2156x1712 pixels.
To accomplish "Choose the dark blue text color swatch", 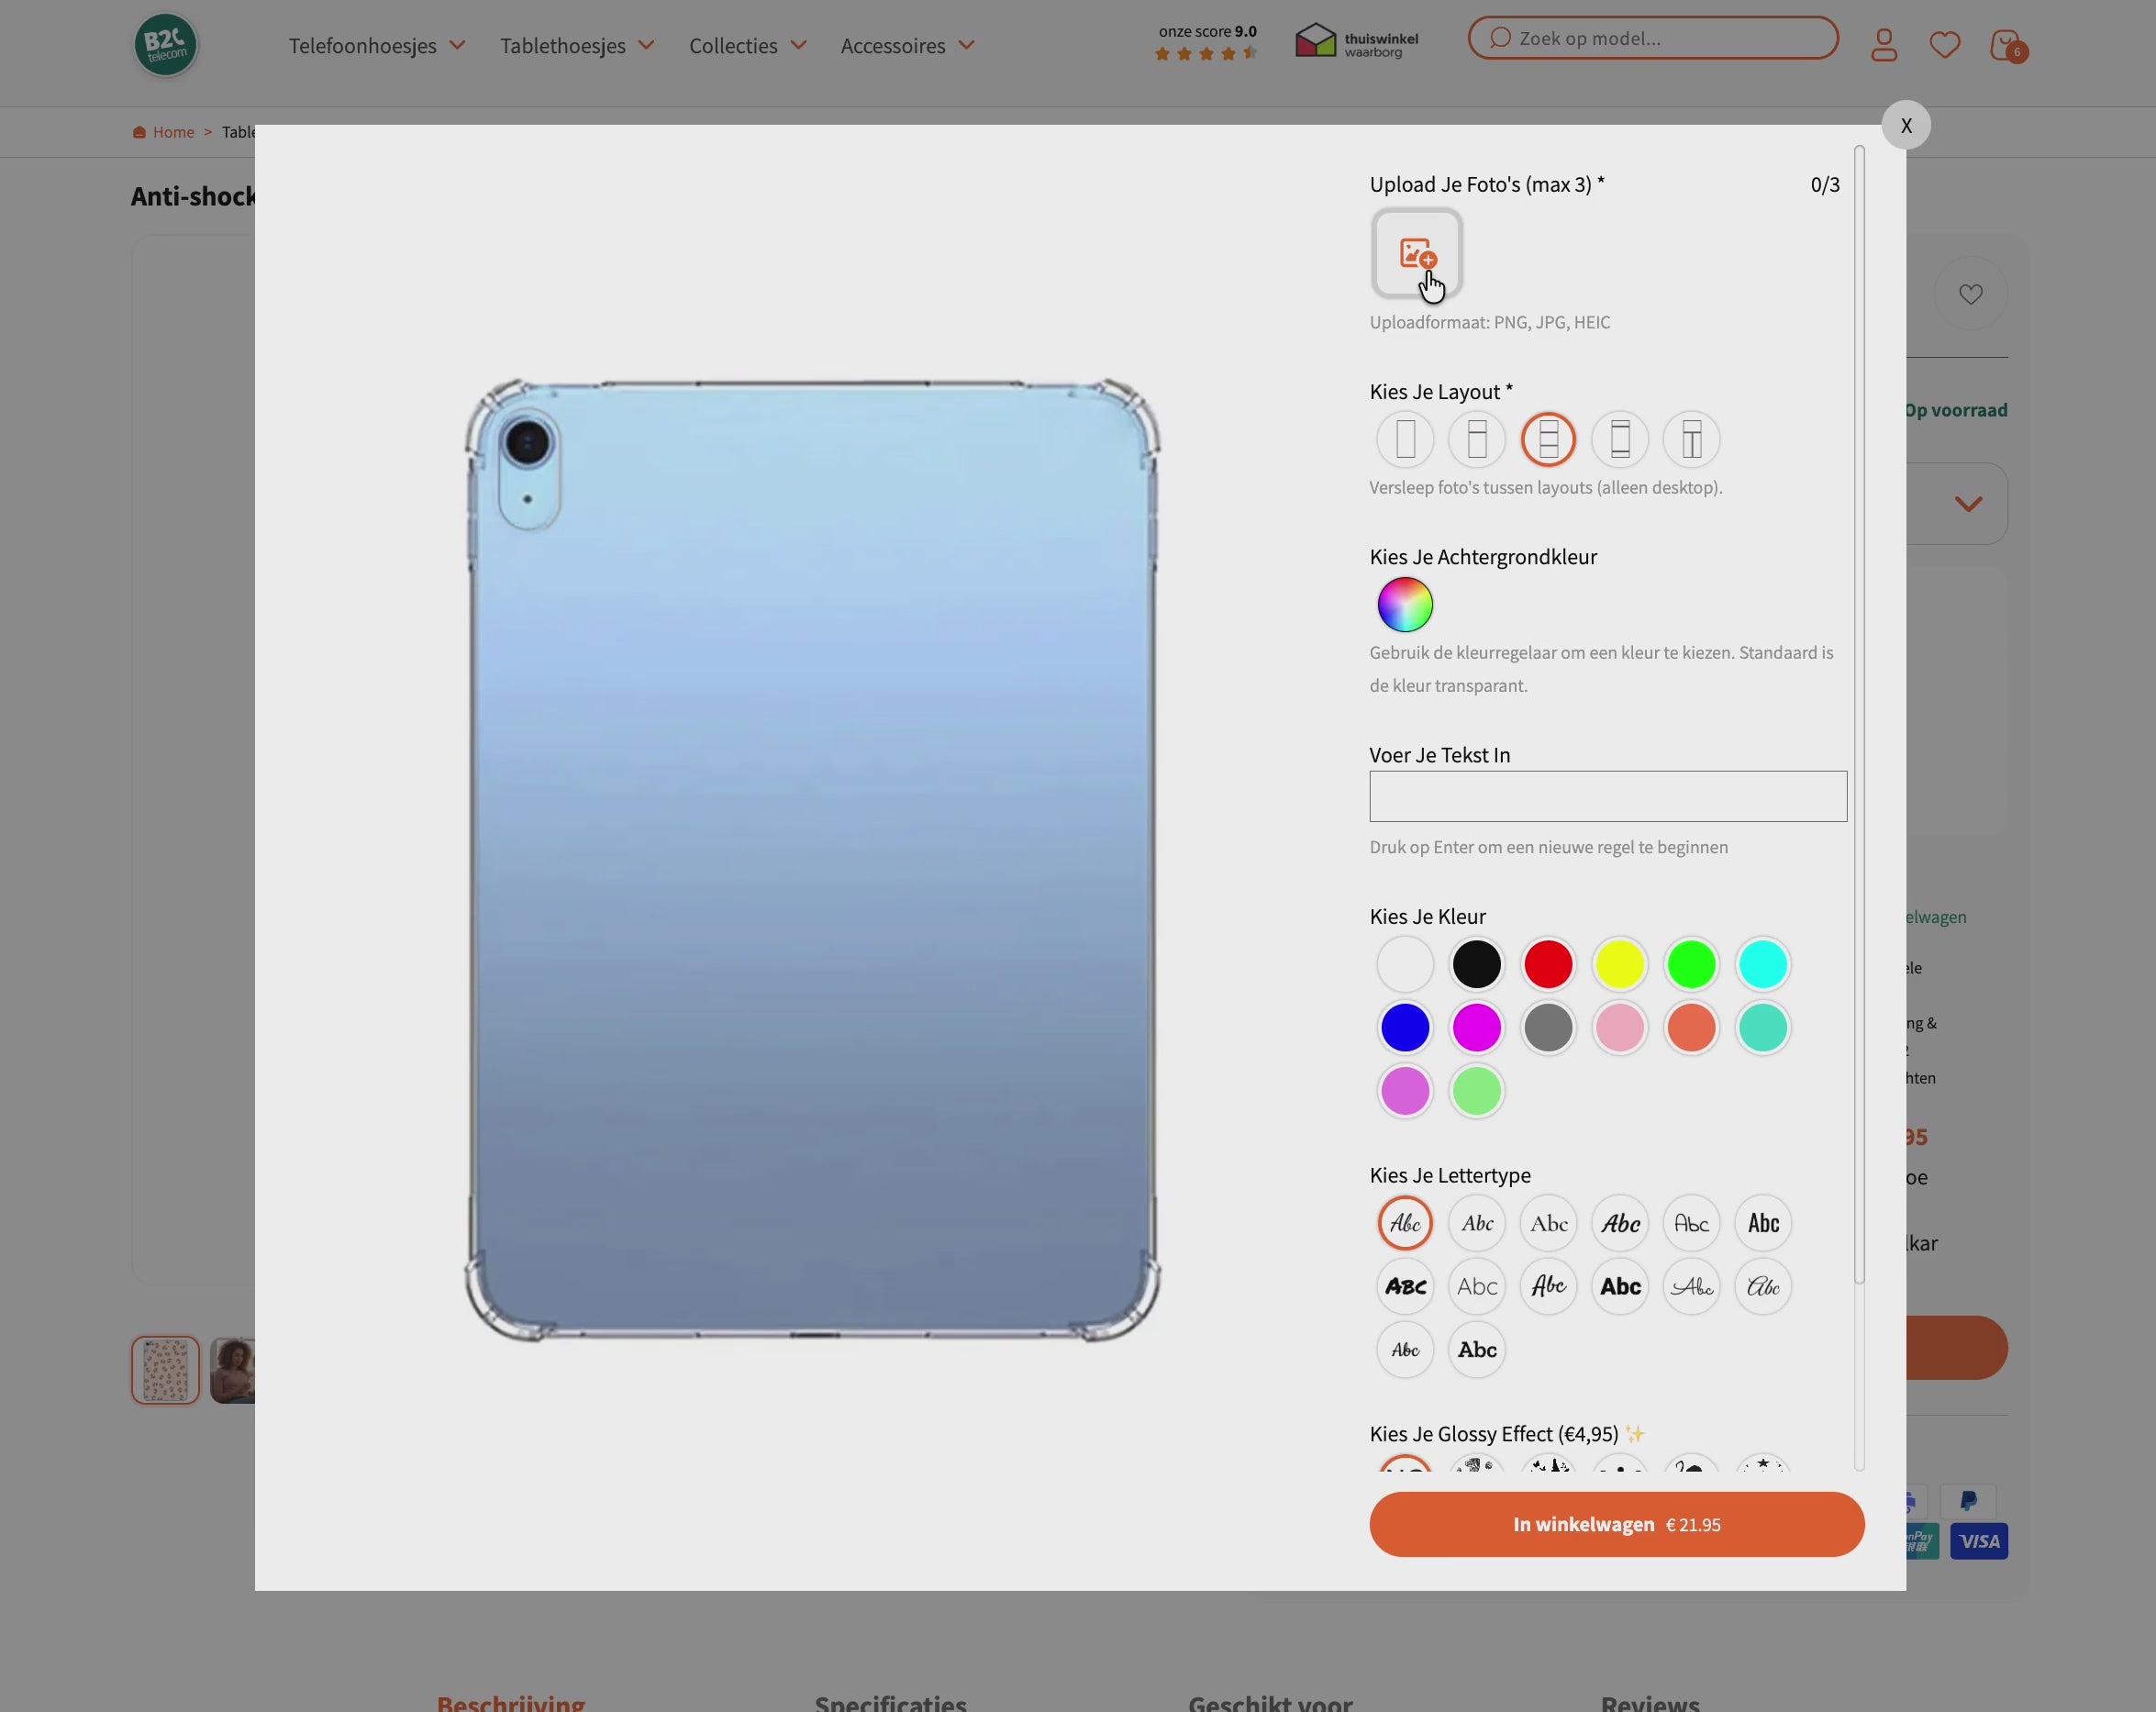I will [1405, 1027].
